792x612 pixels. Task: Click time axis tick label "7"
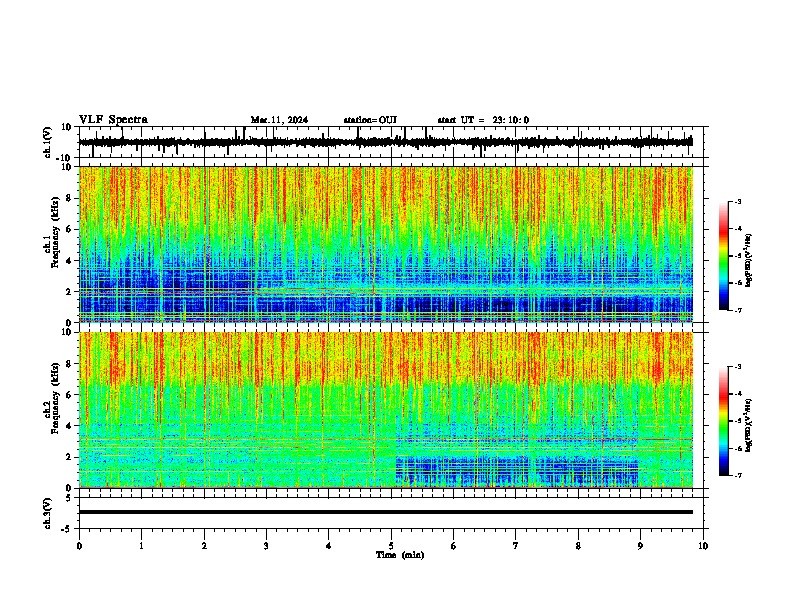(x=516, y=546)
